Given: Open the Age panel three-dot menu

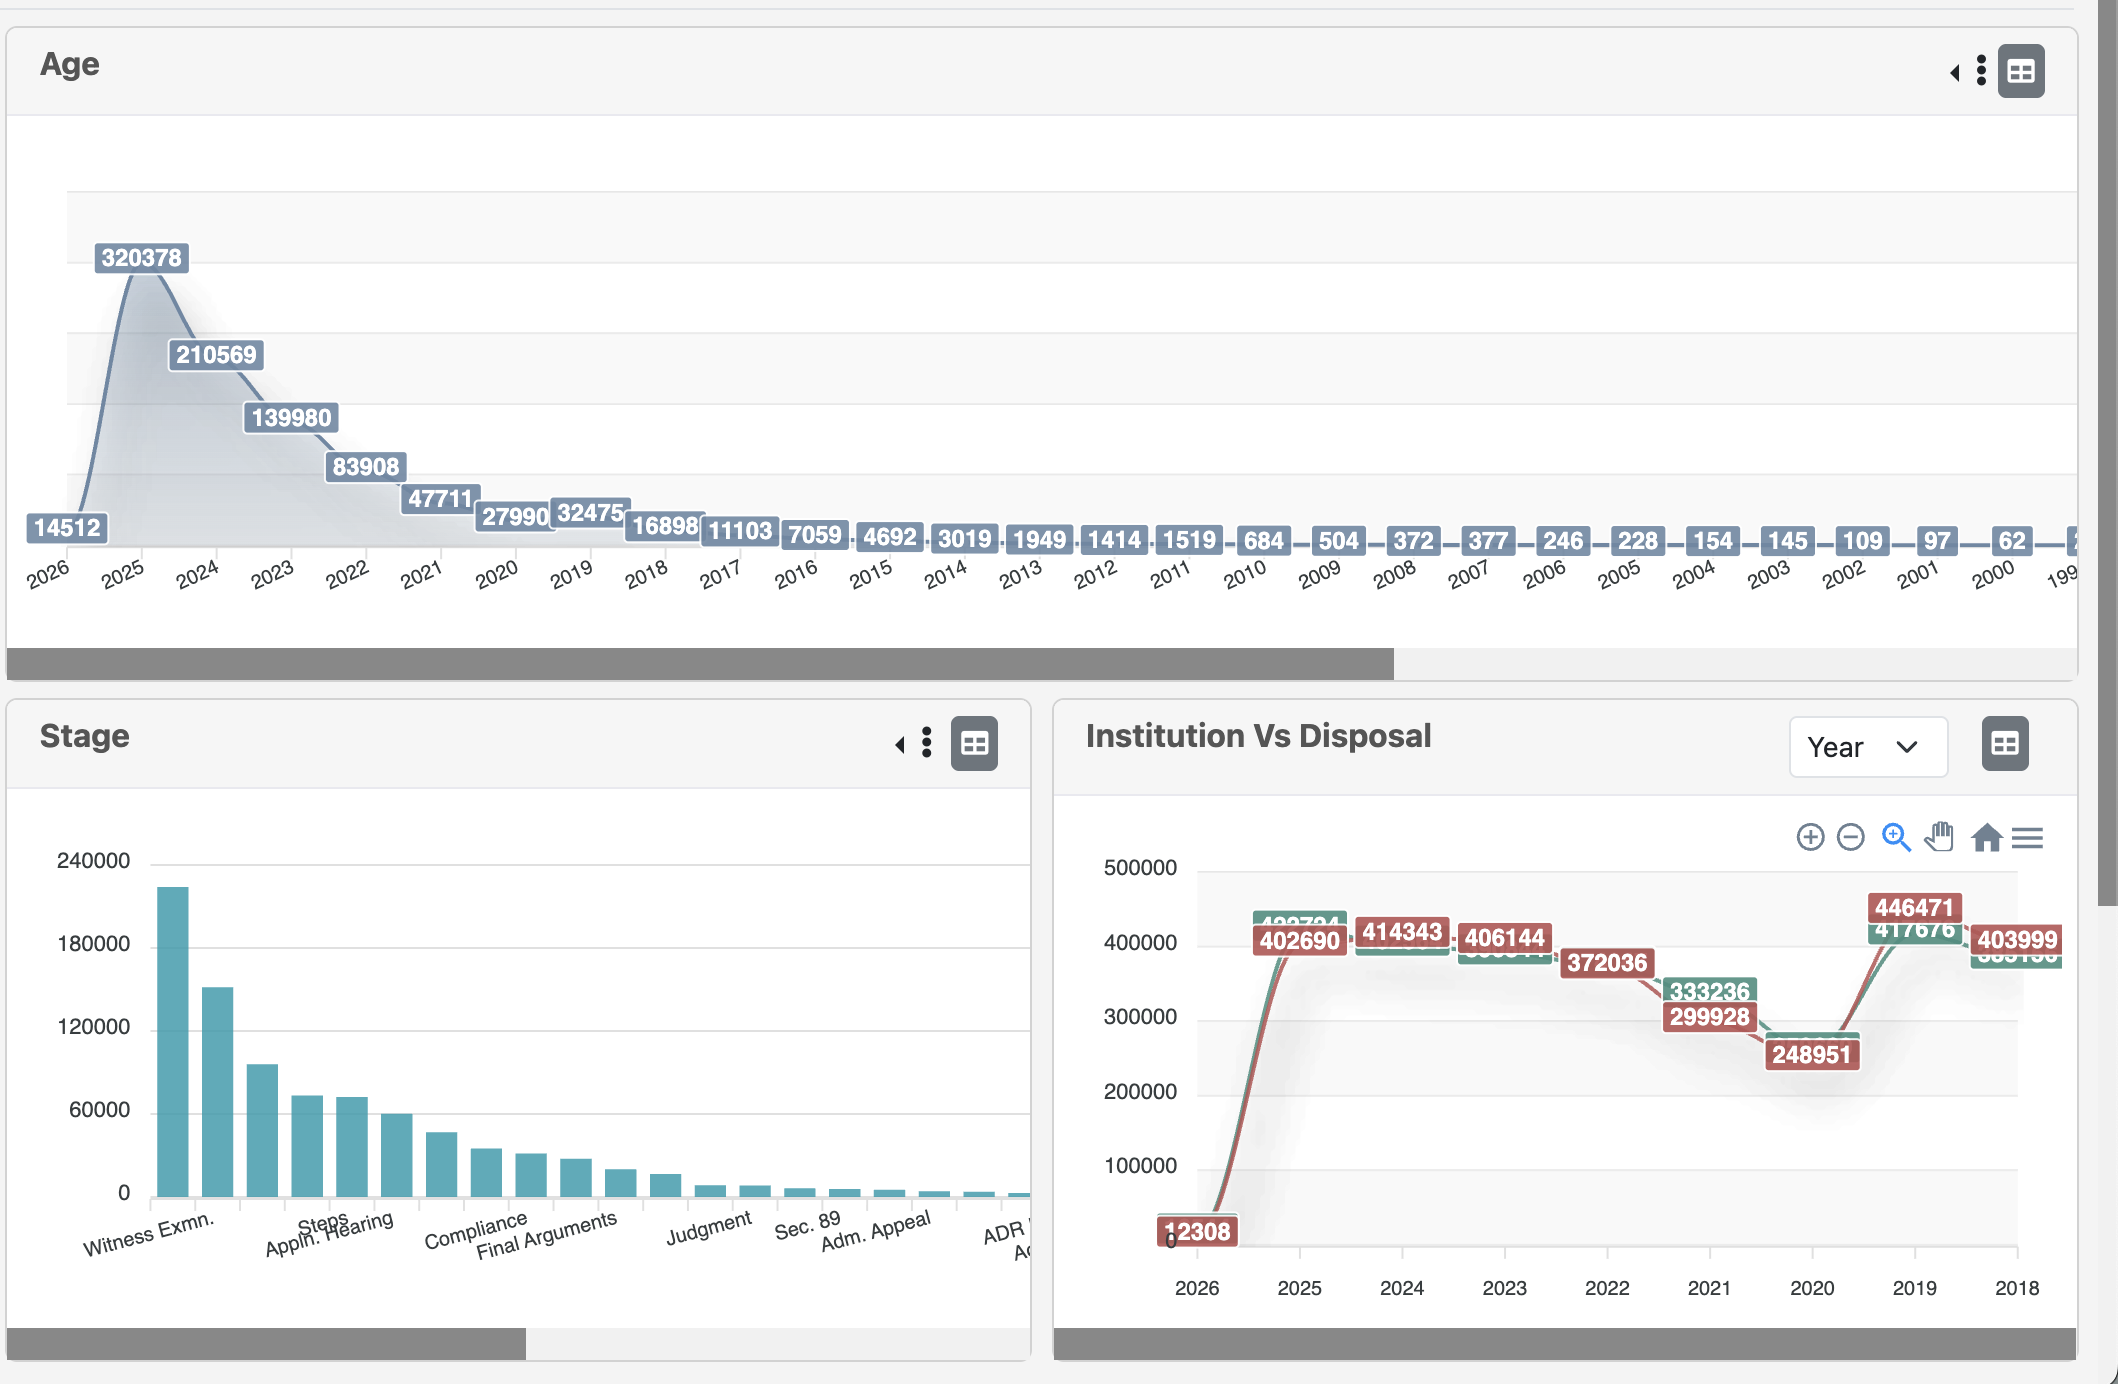Looking at the screenshot, I should click(1981, 71).
